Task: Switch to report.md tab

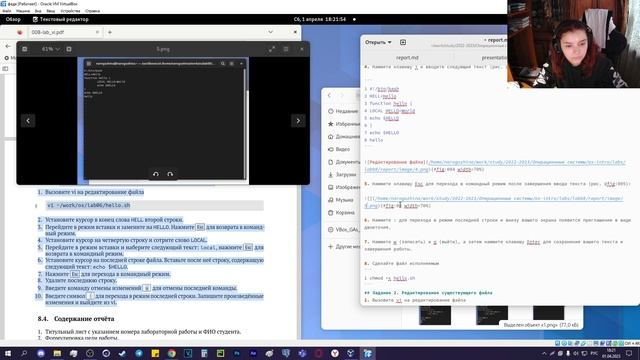Action: 407,58
